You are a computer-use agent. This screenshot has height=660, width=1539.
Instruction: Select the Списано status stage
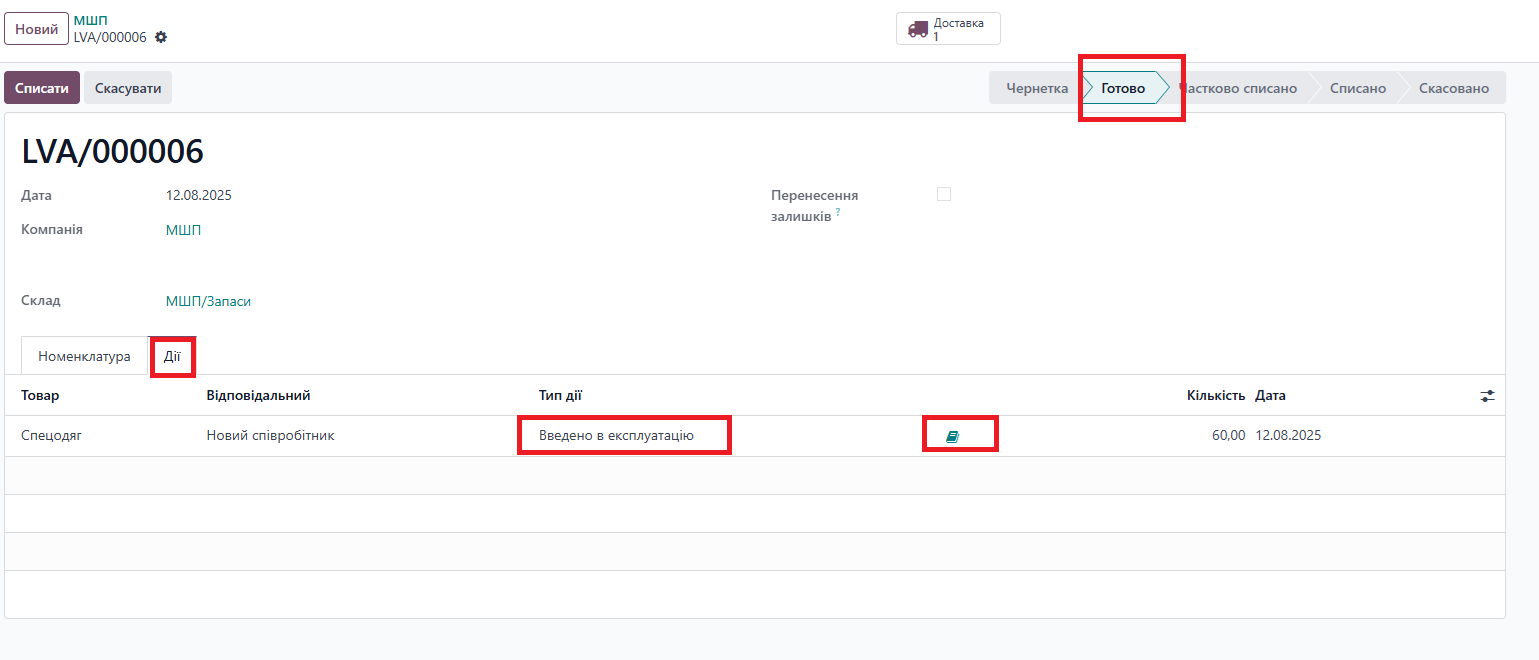click(1357, 88)
